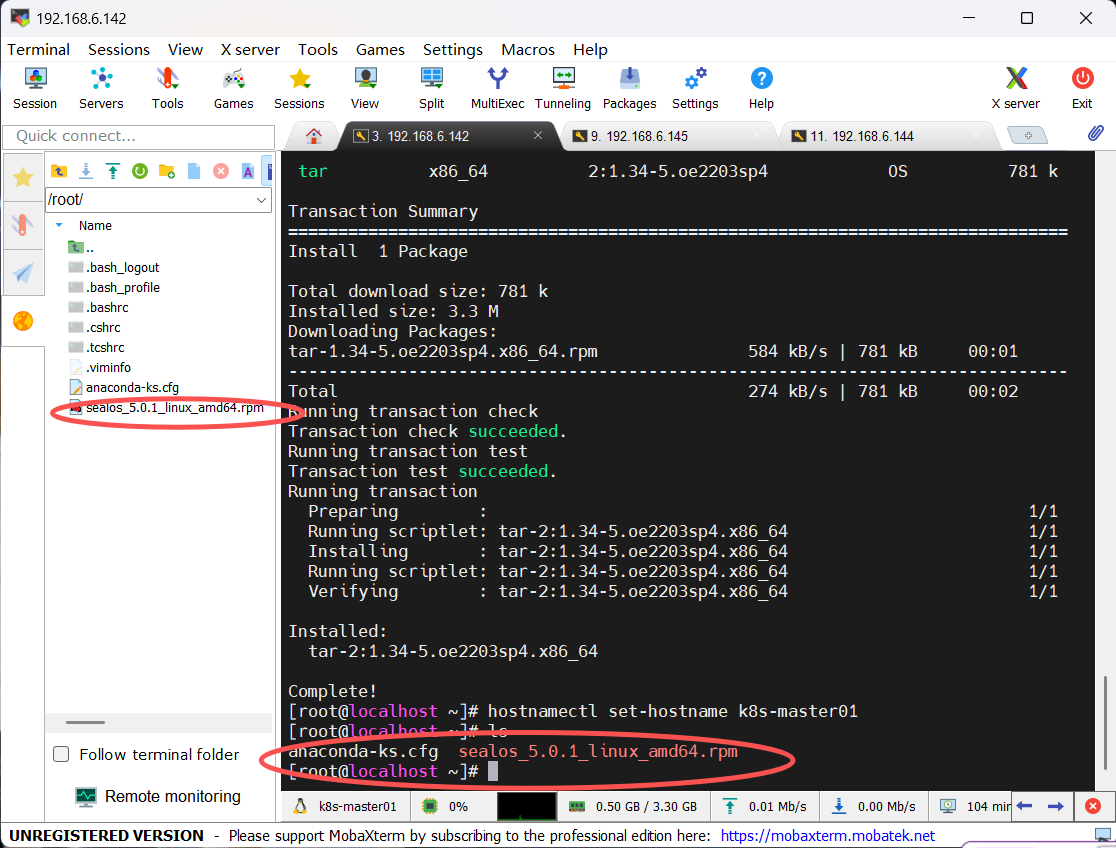1116x848 pixels.
Task: Click the Sessions star toolbar icon
Action: (300, 88)
